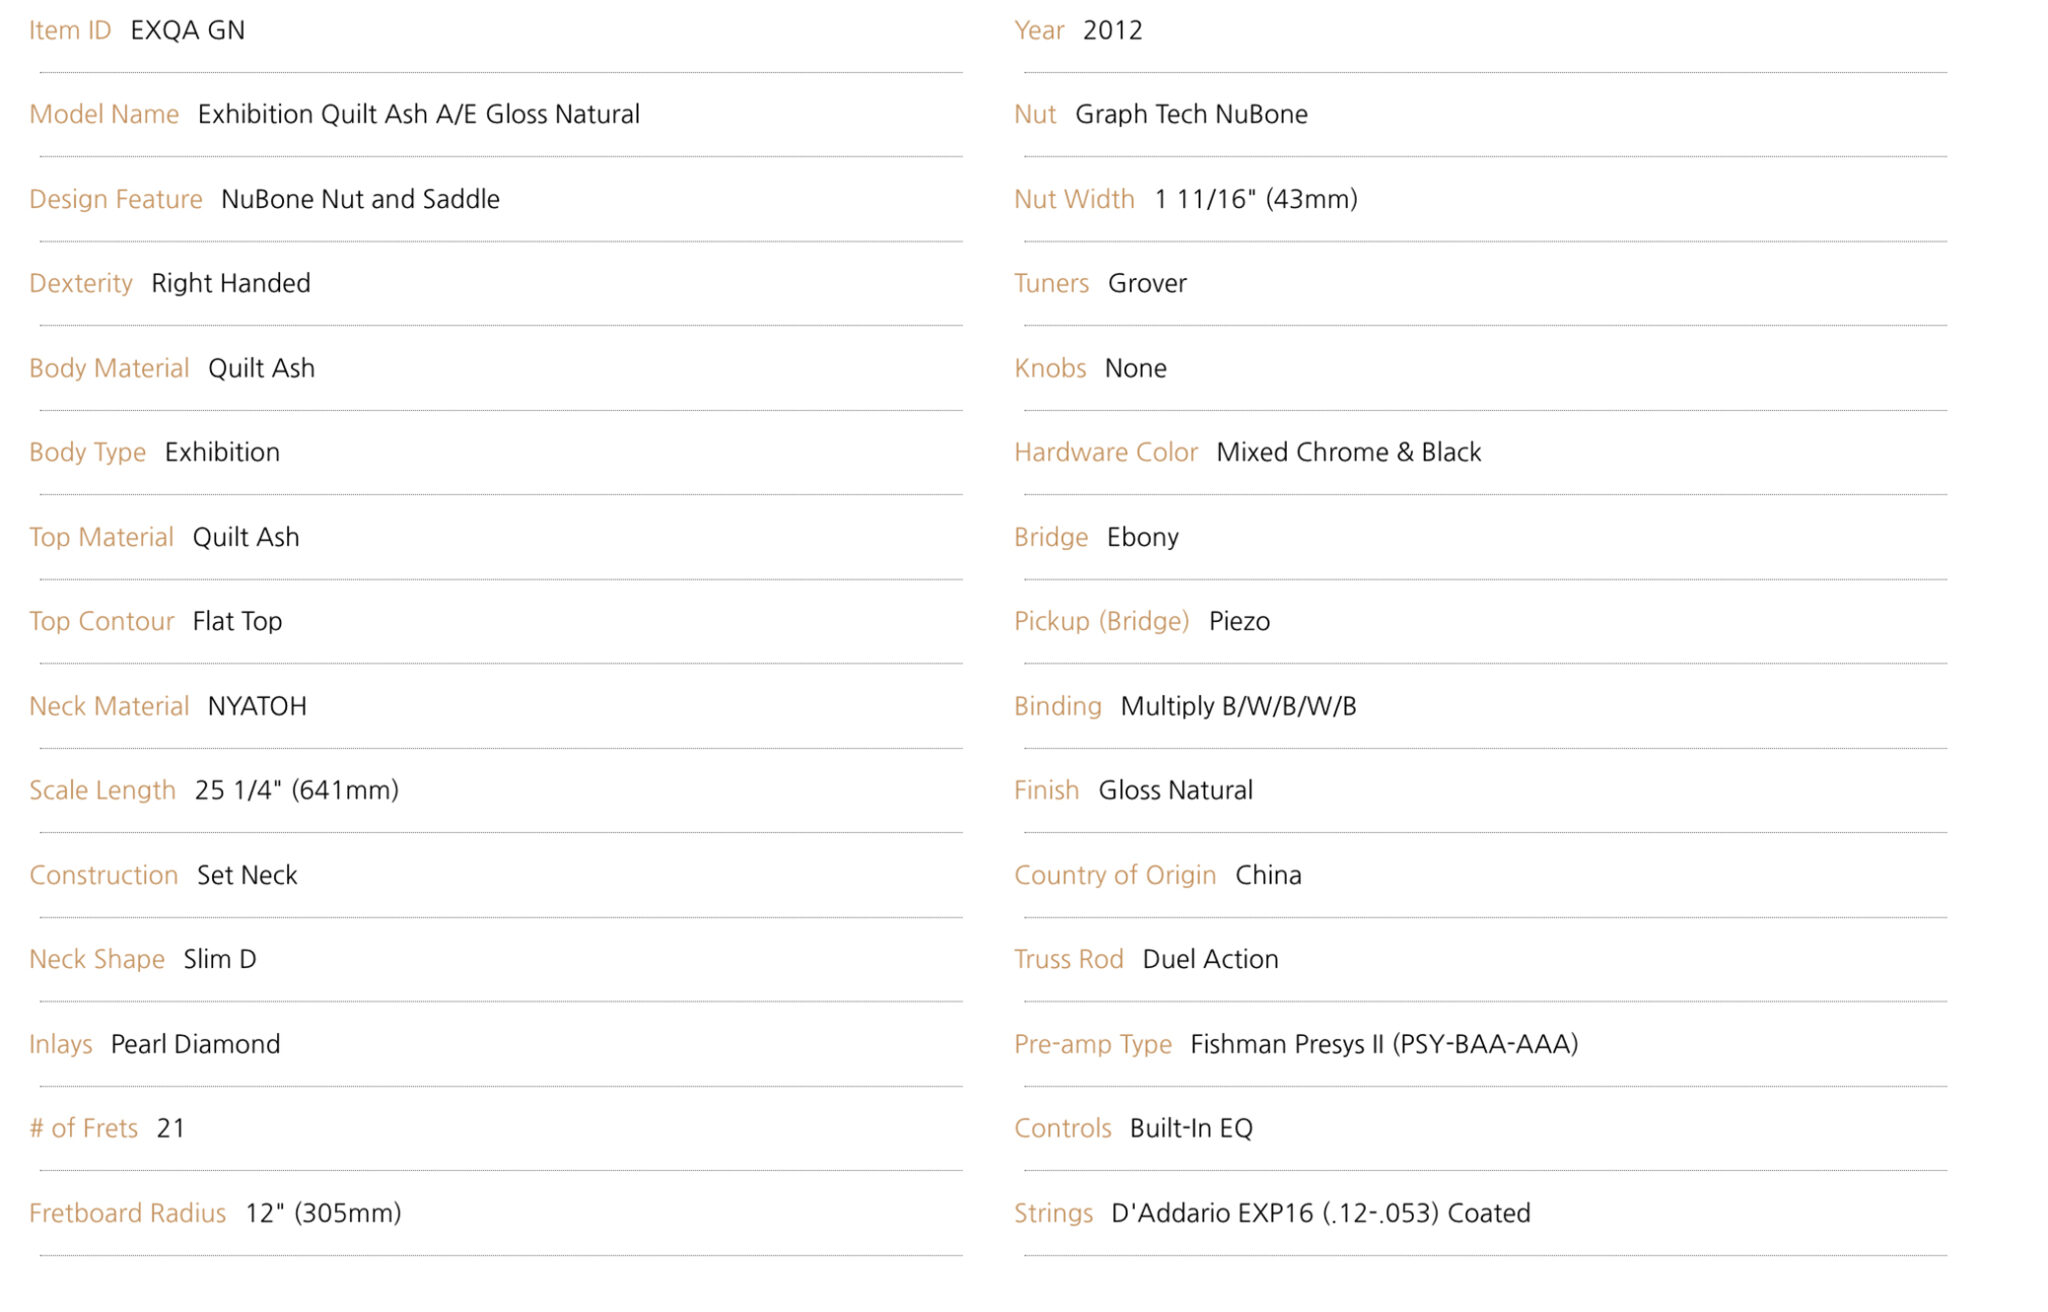Select the Model Name label
Screen dimensions: 2048x1312
104,114
